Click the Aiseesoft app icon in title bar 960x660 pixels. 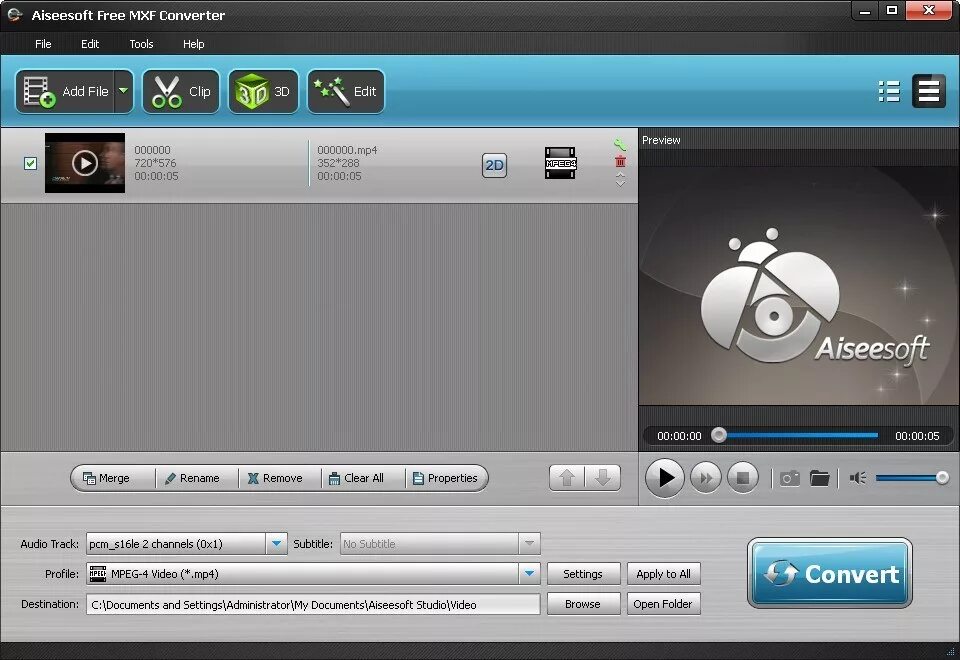(15, 15)
